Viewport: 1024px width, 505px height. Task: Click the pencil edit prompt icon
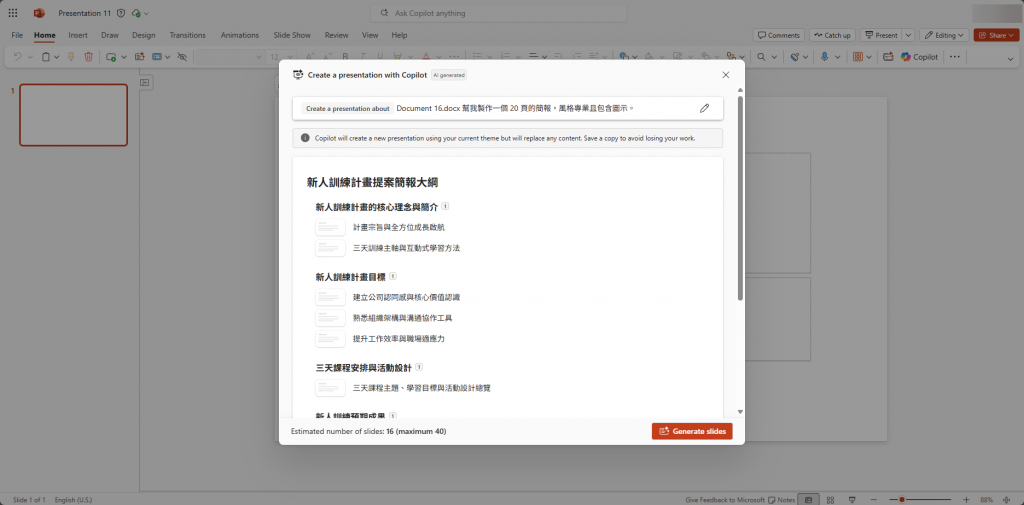[704, 108]
